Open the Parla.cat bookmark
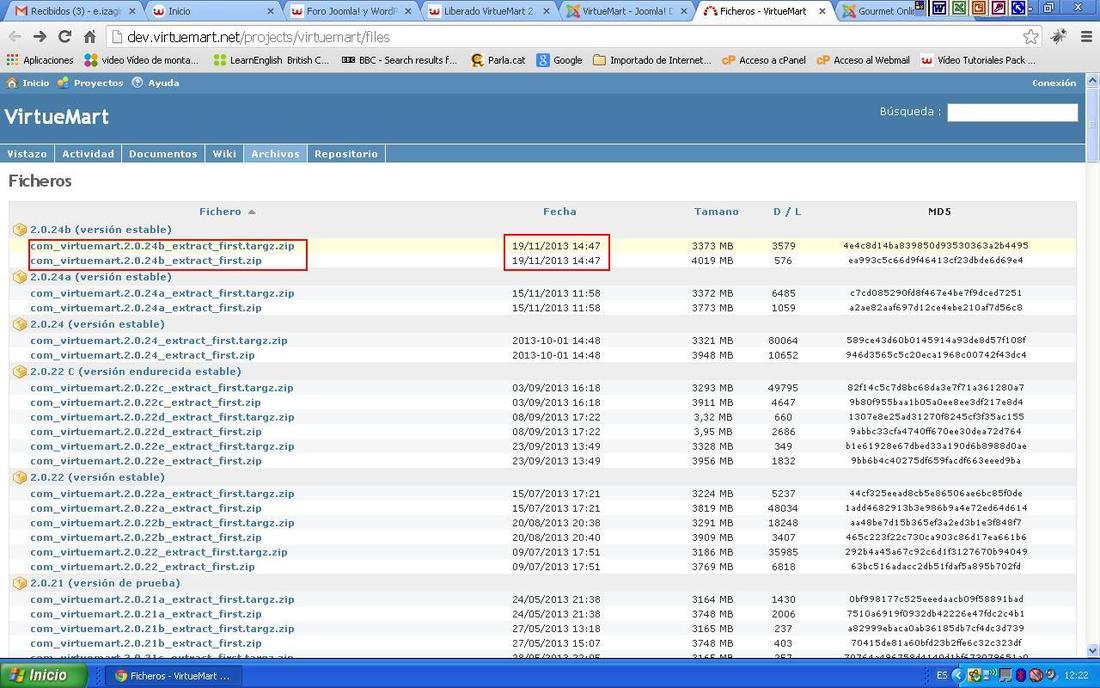 [x=498, y=60]
